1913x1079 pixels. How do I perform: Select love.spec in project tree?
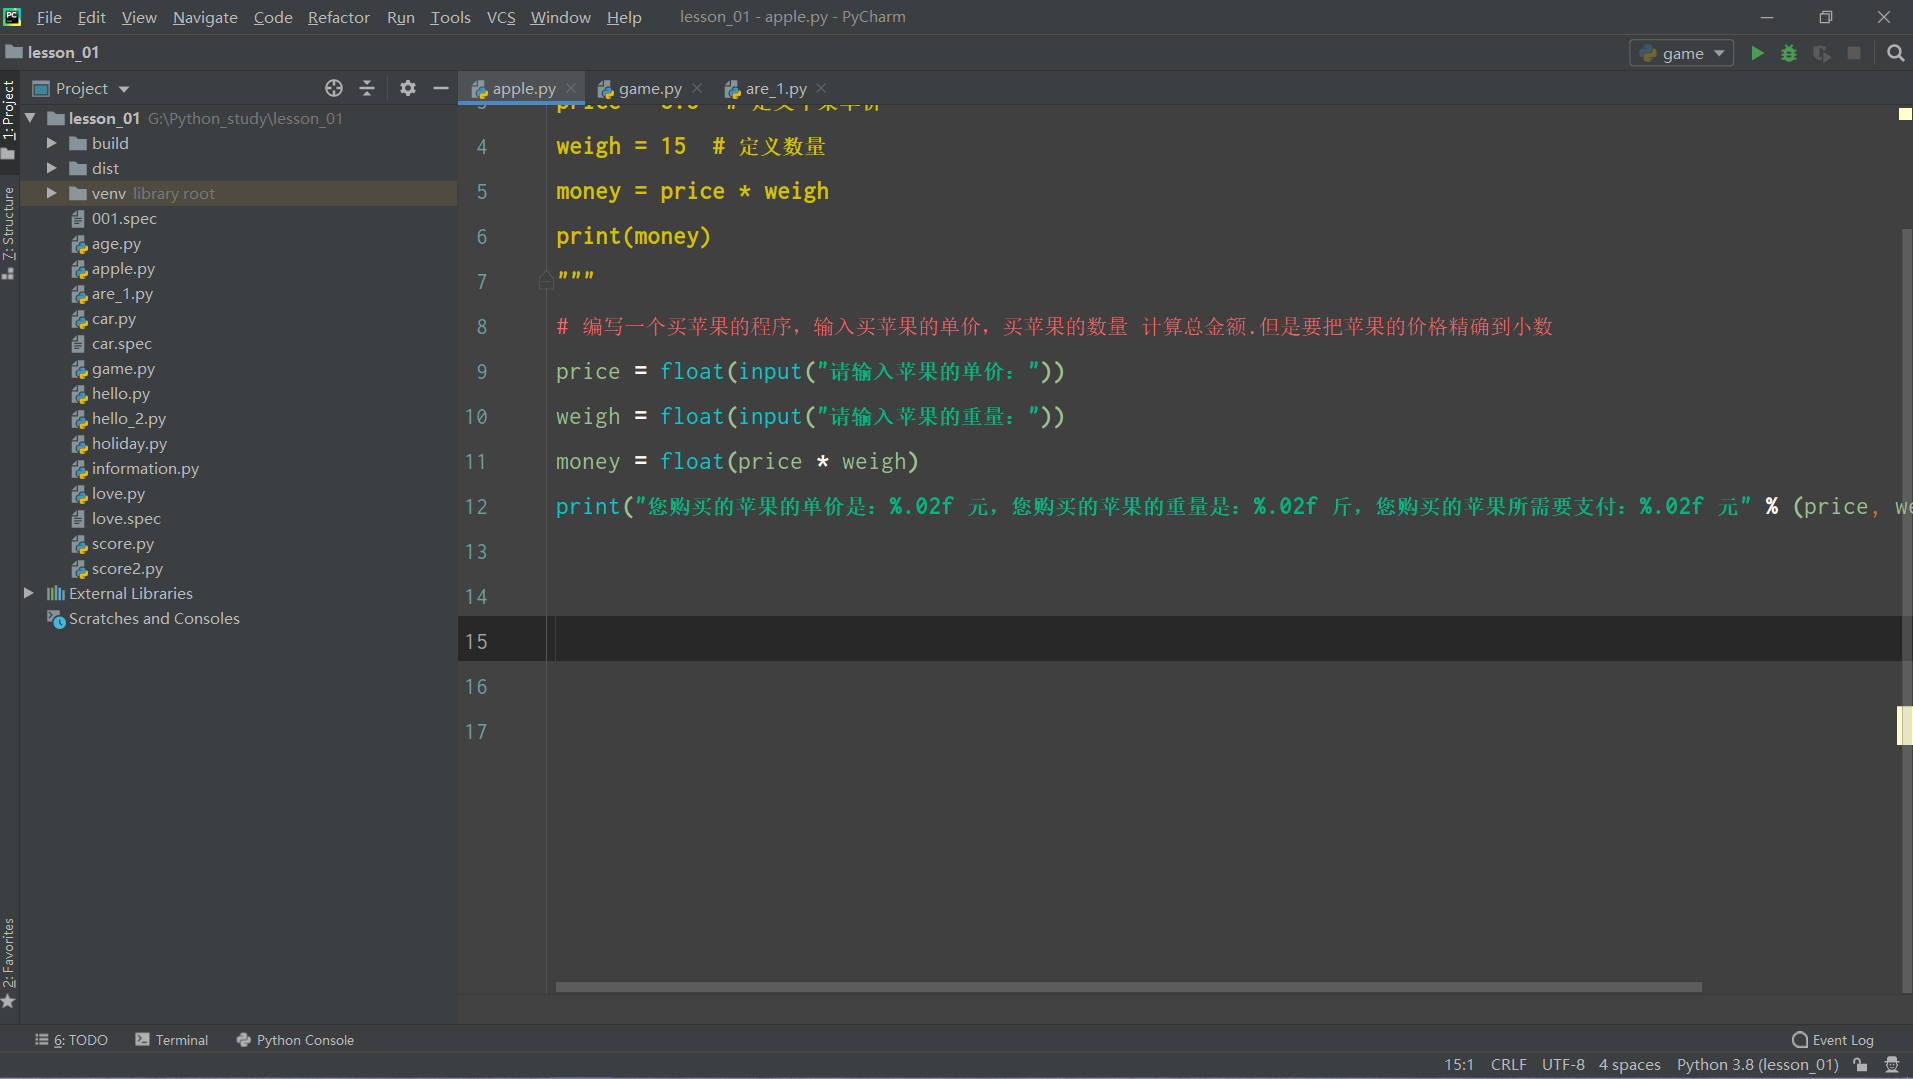pyautogui.click(x=126, y=518)
